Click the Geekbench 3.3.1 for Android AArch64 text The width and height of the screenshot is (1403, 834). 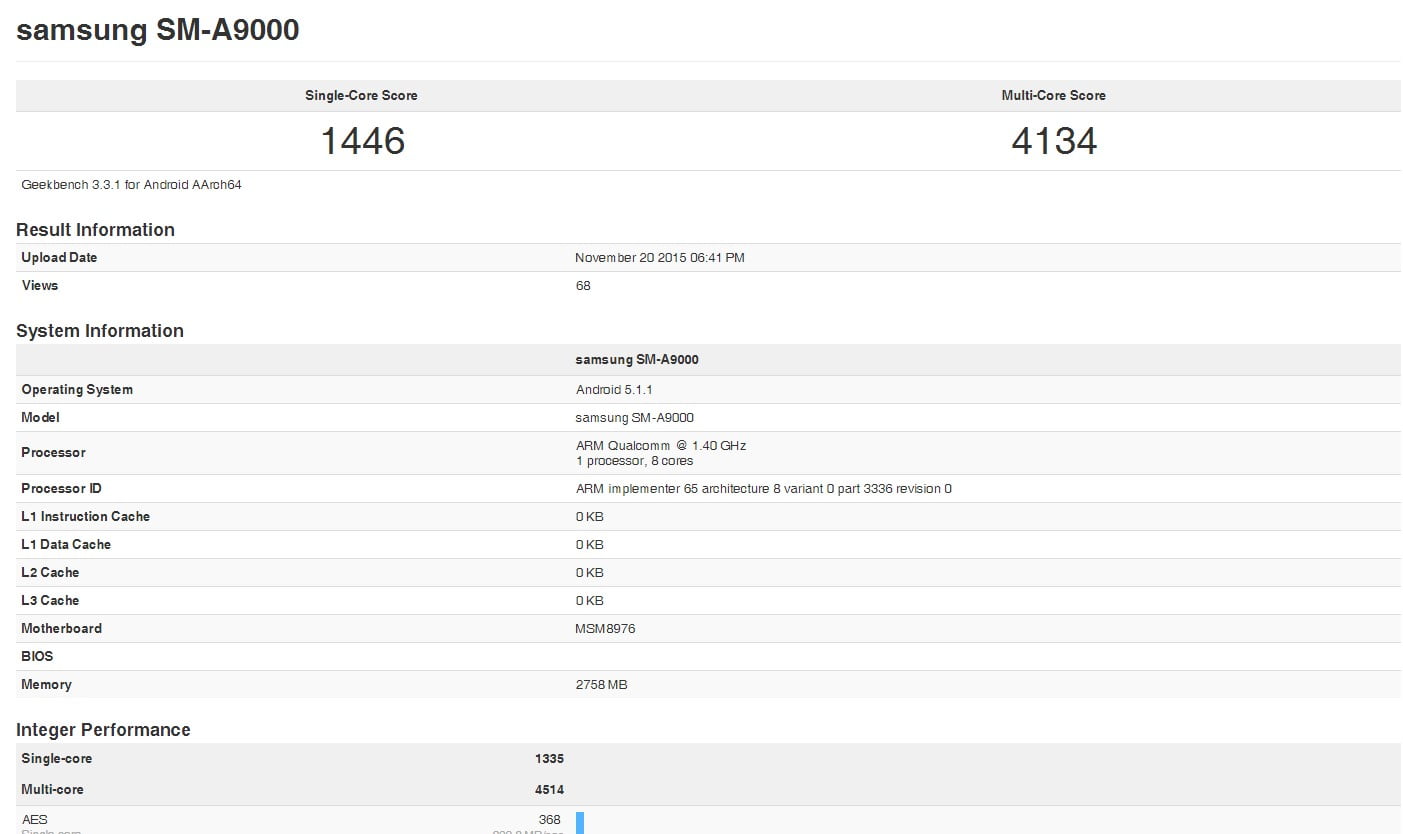click(131, 185)
